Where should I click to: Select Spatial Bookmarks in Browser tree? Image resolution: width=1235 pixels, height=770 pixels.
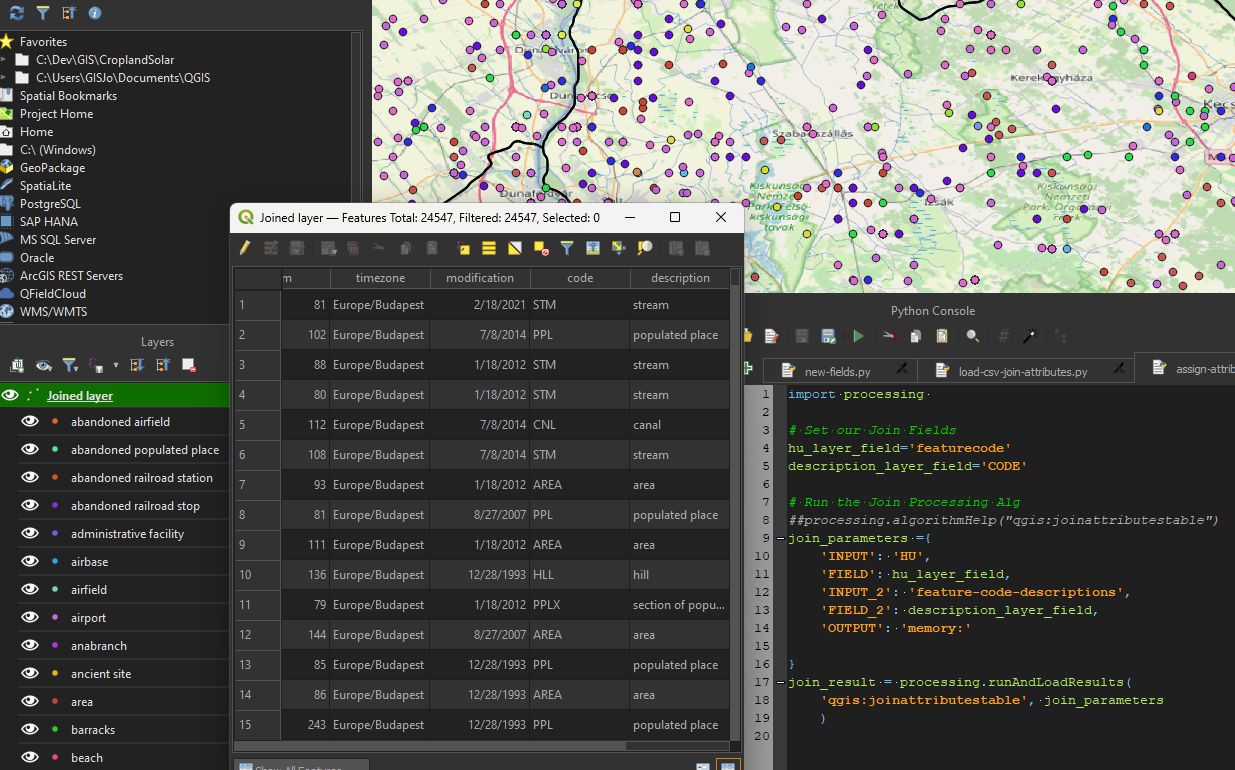[x=68, y=96]
